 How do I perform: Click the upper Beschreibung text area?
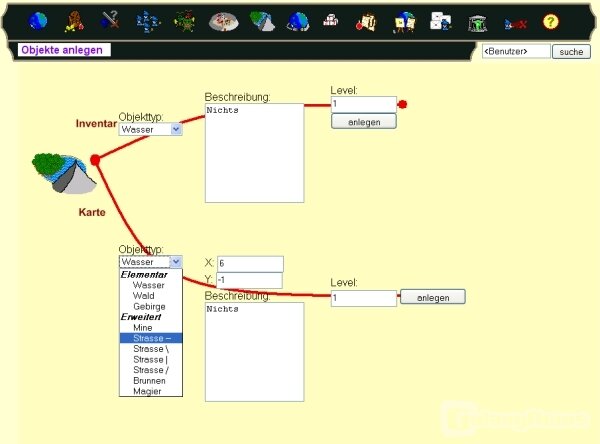coord(254,153)
